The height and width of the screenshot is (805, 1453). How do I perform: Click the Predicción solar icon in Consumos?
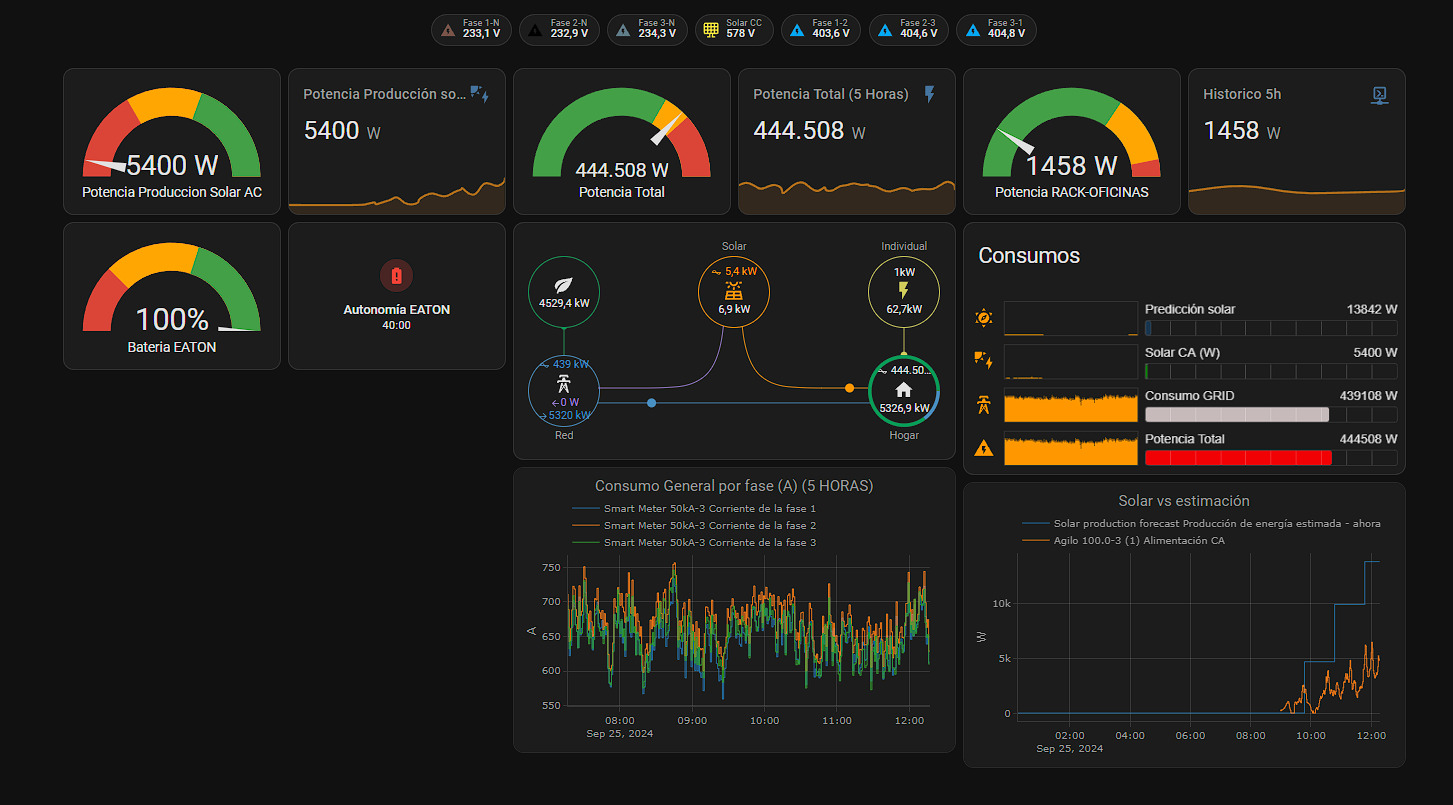click(983, 318)
